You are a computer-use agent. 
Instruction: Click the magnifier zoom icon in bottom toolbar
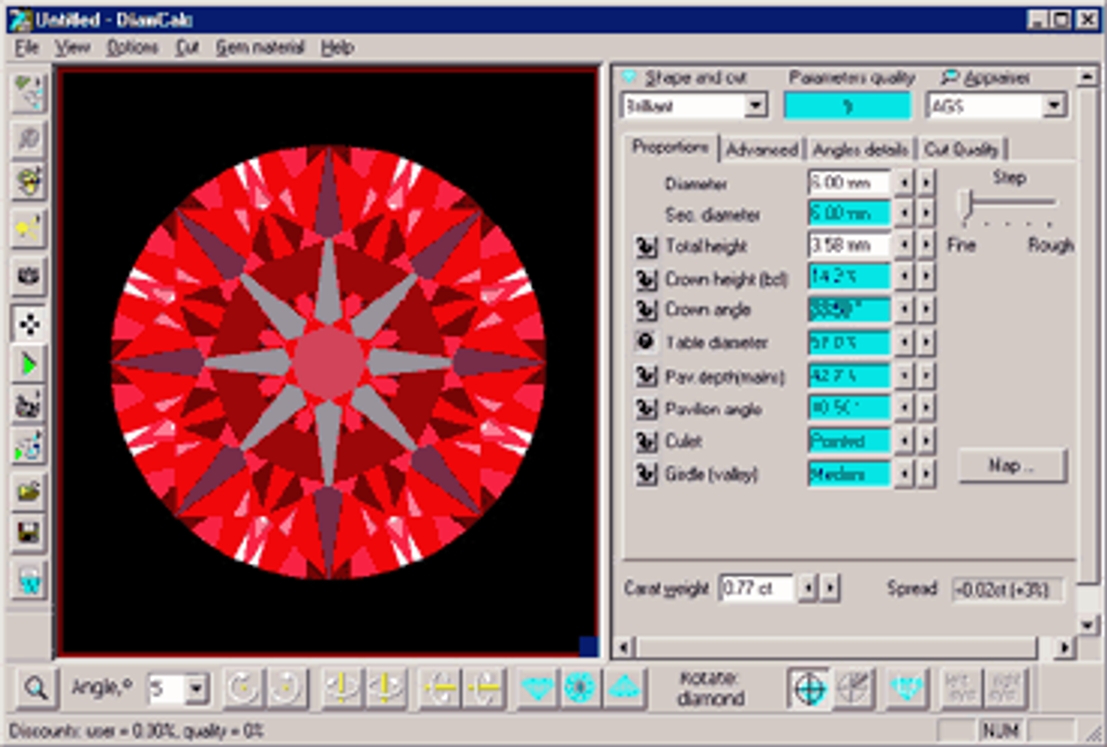[x=35, y=688]
